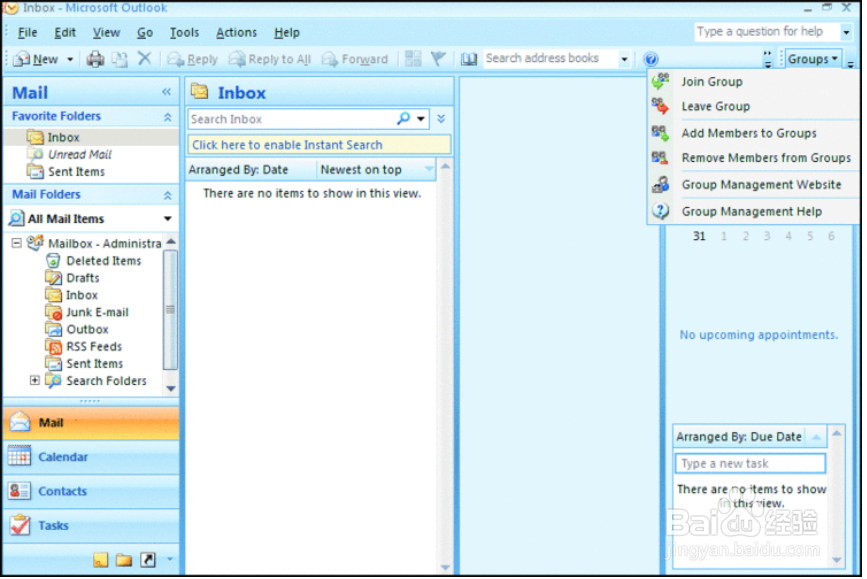The height and width of the screenshot is (579, 867).
Task: Open the New button dropdown arrow
Action: (x=70, y=59)
